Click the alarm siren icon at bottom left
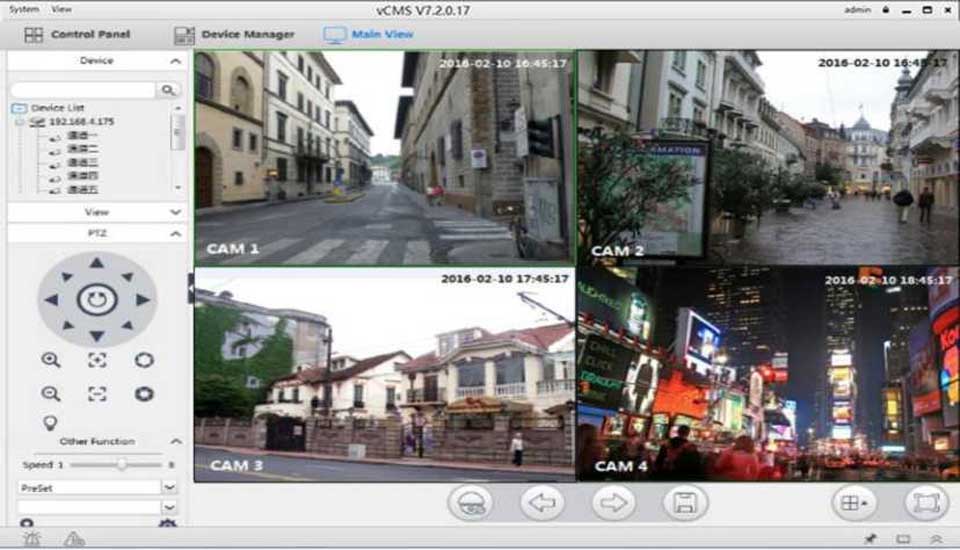The width and height of the screenshot is (960, 550). pos(32,539)
